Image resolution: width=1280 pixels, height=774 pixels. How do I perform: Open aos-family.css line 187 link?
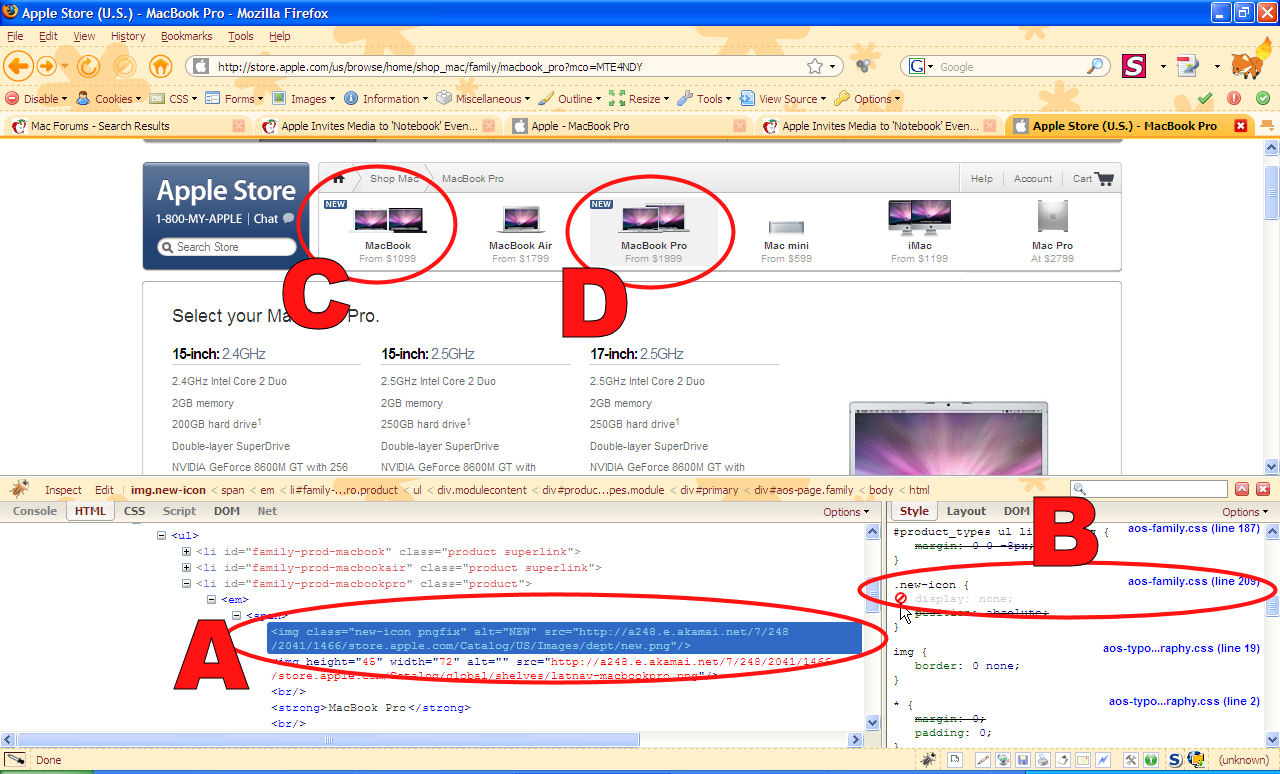coord(1194,528)
